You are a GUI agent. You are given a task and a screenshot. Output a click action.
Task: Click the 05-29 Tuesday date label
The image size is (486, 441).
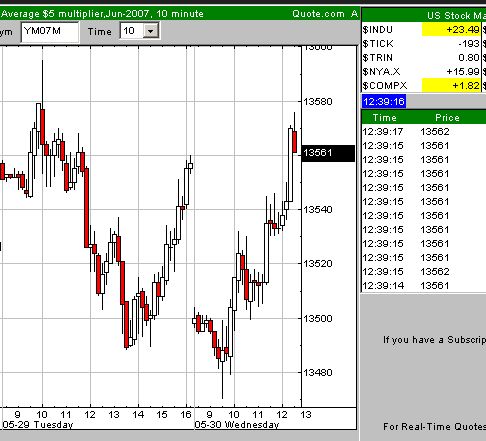[38, 425]
